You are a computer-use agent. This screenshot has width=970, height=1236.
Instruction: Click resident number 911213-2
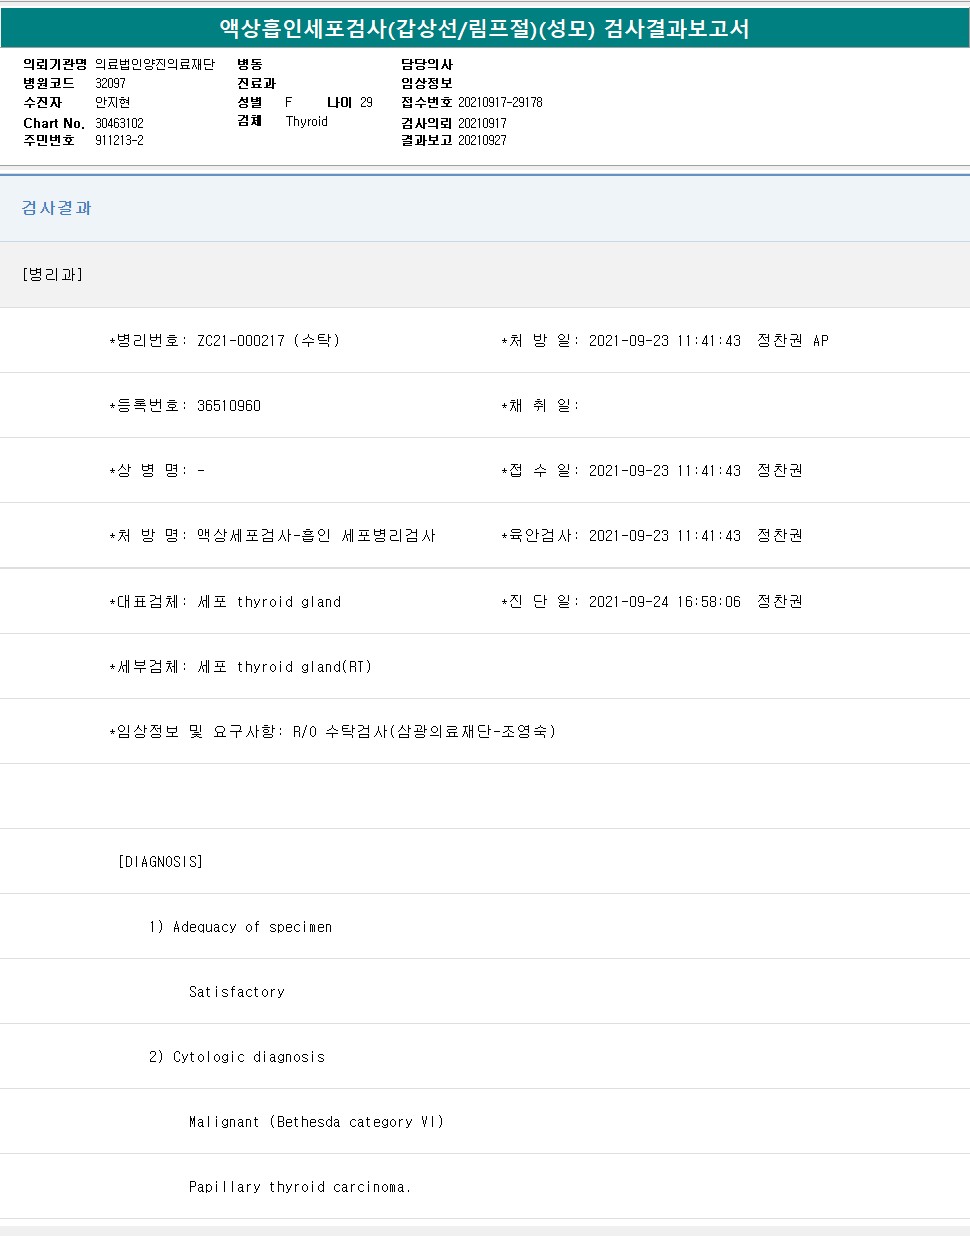[x=119, y=140]
